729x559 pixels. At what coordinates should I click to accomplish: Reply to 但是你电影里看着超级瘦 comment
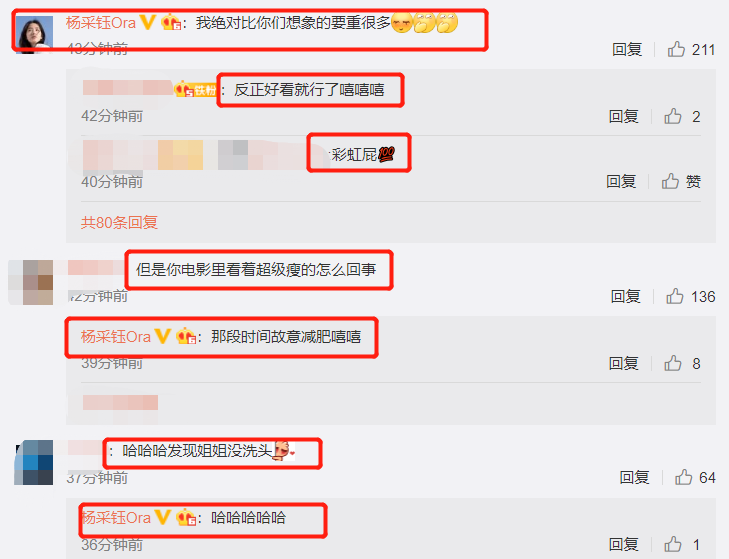point(625,296)
